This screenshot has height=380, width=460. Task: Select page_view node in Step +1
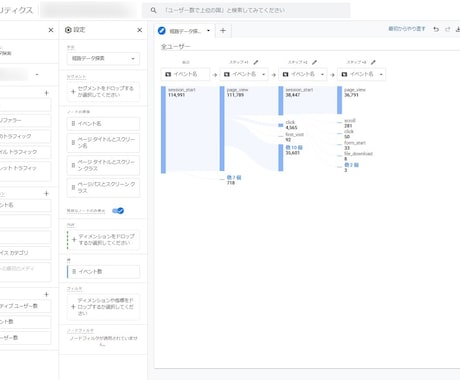222,129
